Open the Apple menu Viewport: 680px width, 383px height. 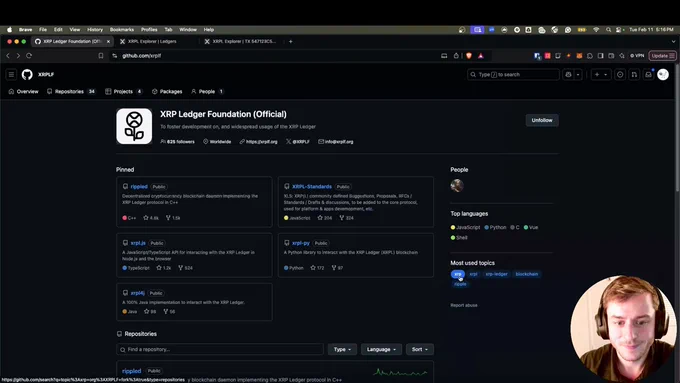[10, 29]
